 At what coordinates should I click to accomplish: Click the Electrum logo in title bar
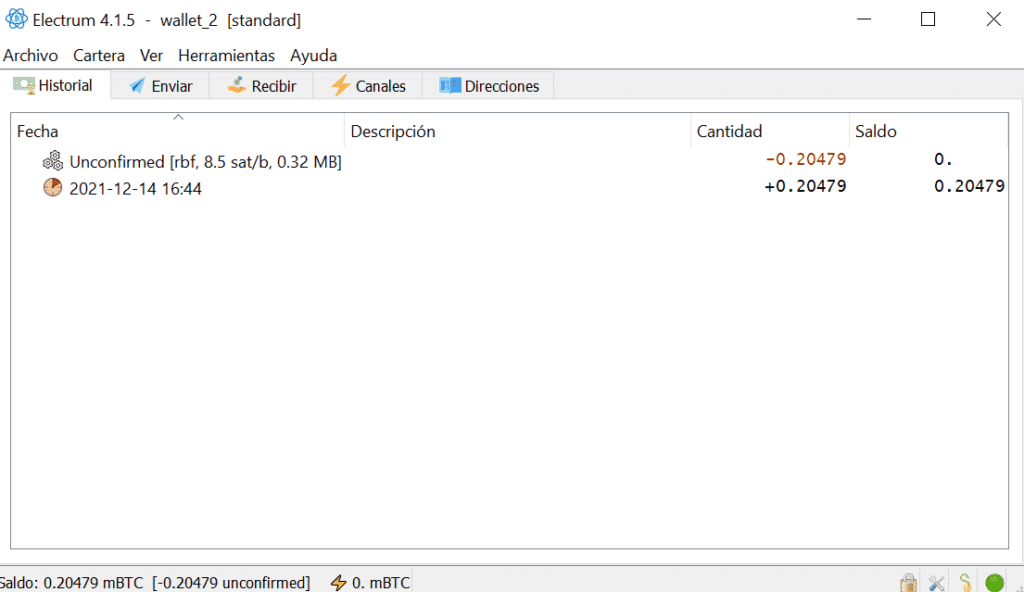(16, 20)
